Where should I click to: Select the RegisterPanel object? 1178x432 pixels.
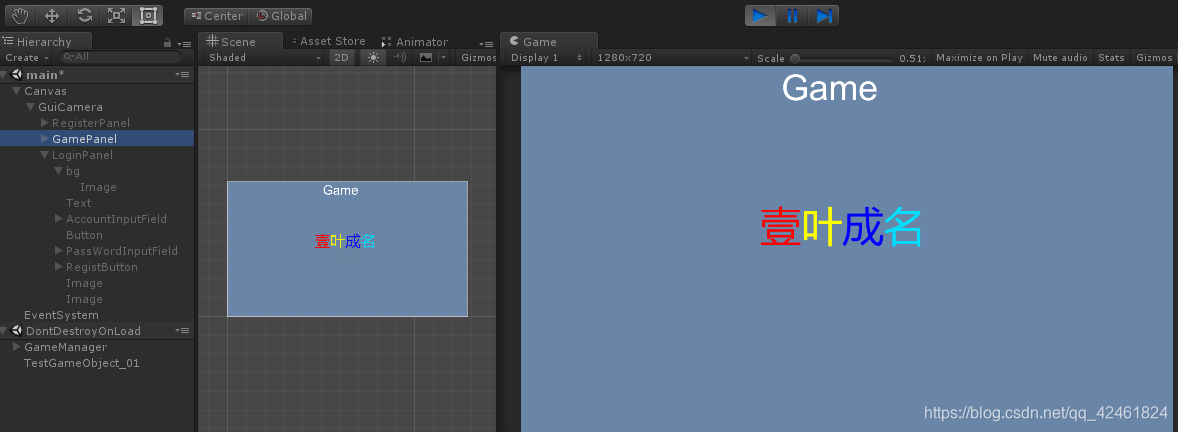91,123
